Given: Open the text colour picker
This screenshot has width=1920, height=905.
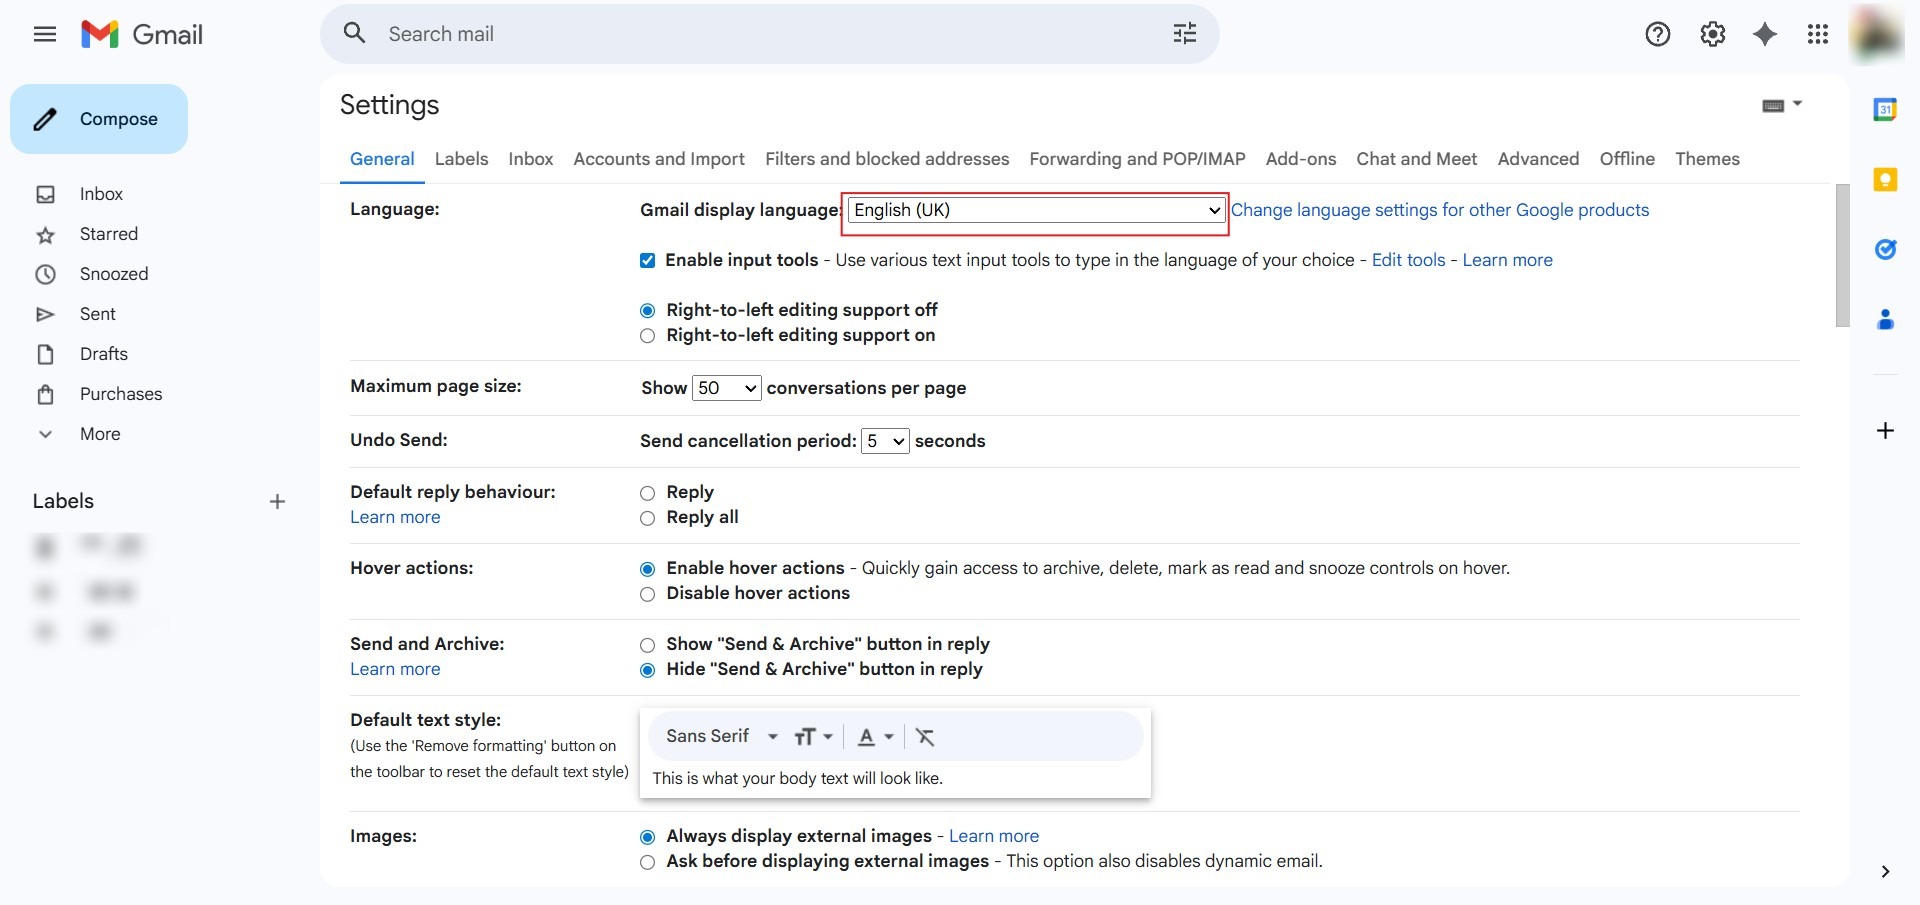Looking at the screenshot, I should point(874,737).
